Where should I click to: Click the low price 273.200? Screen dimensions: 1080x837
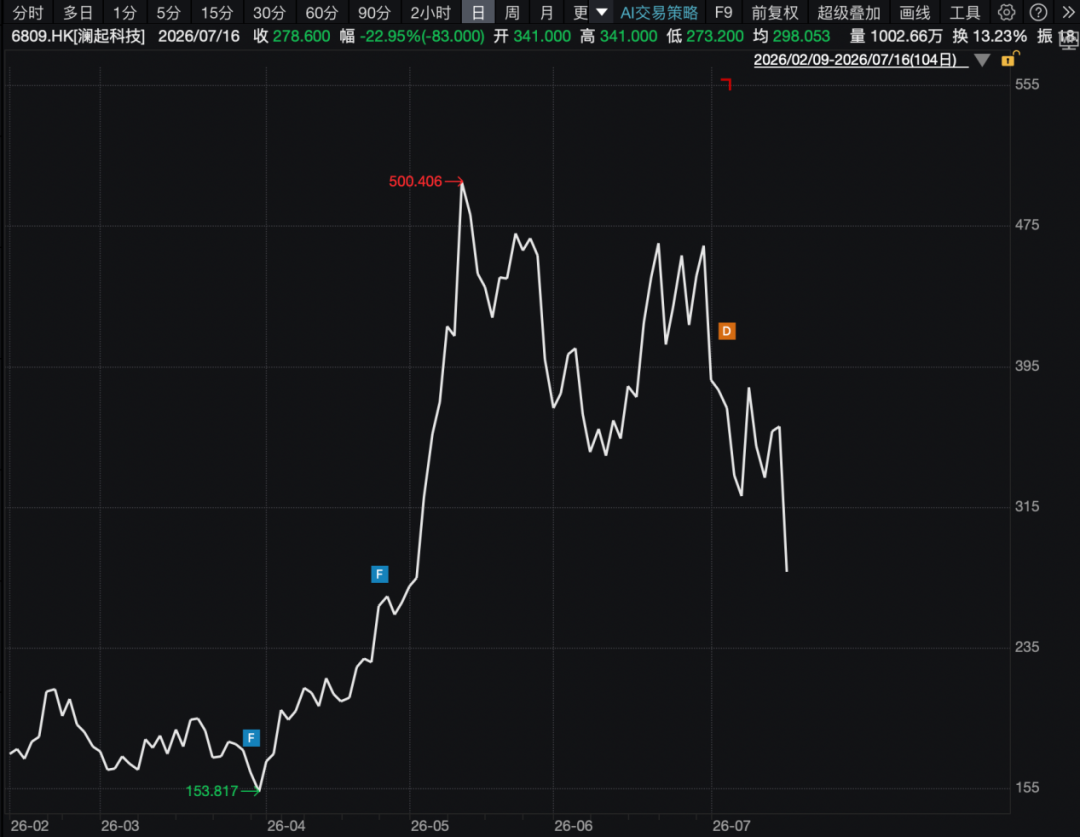click(x=715, y=36)
